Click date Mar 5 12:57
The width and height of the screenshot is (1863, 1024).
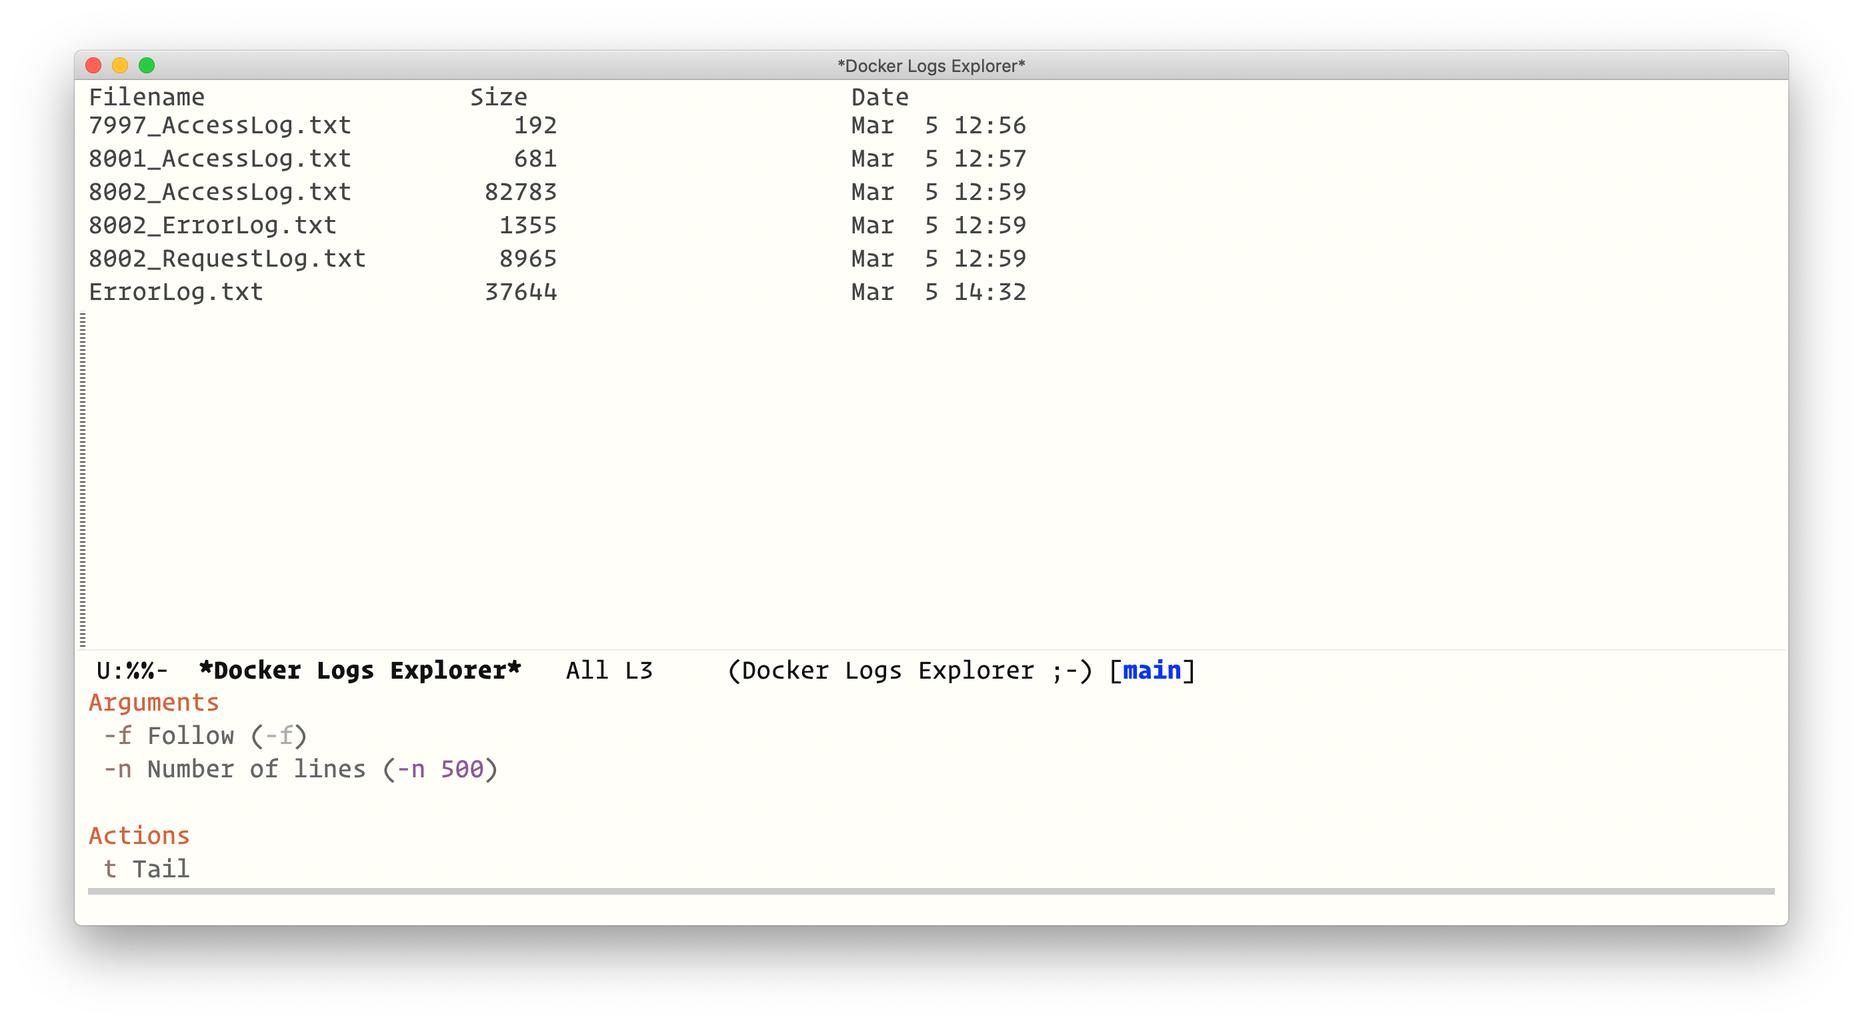(x=939, y=159)
